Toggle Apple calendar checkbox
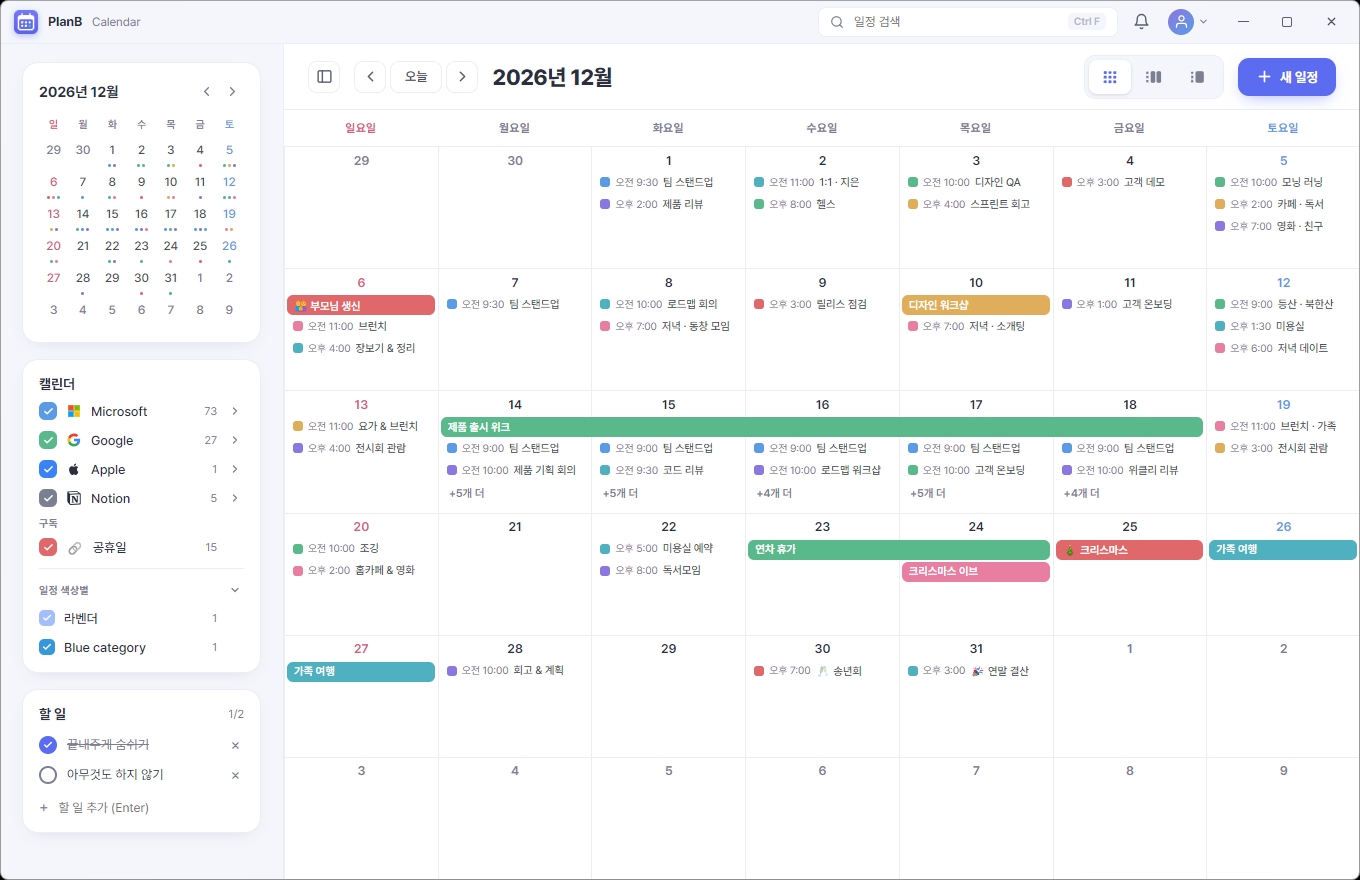Viewport: 1360px width, 880px height. point(48,469)
